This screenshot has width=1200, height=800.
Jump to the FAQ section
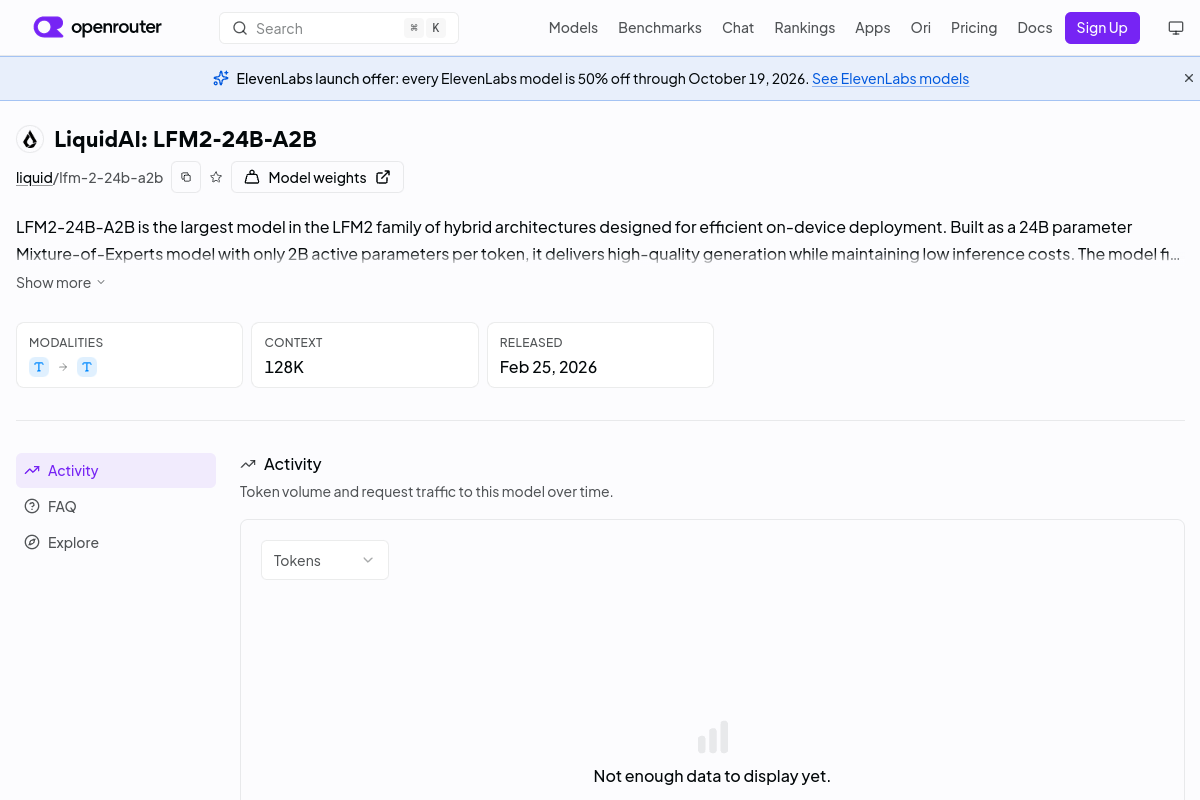(x=116, y=507)
